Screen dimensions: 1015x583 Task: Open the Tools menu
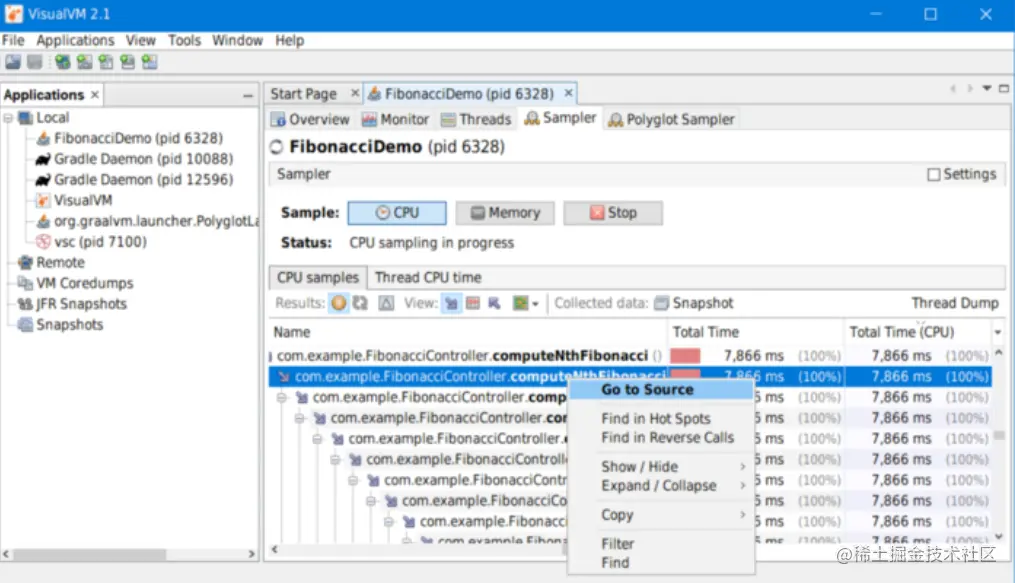coord(184,40)
